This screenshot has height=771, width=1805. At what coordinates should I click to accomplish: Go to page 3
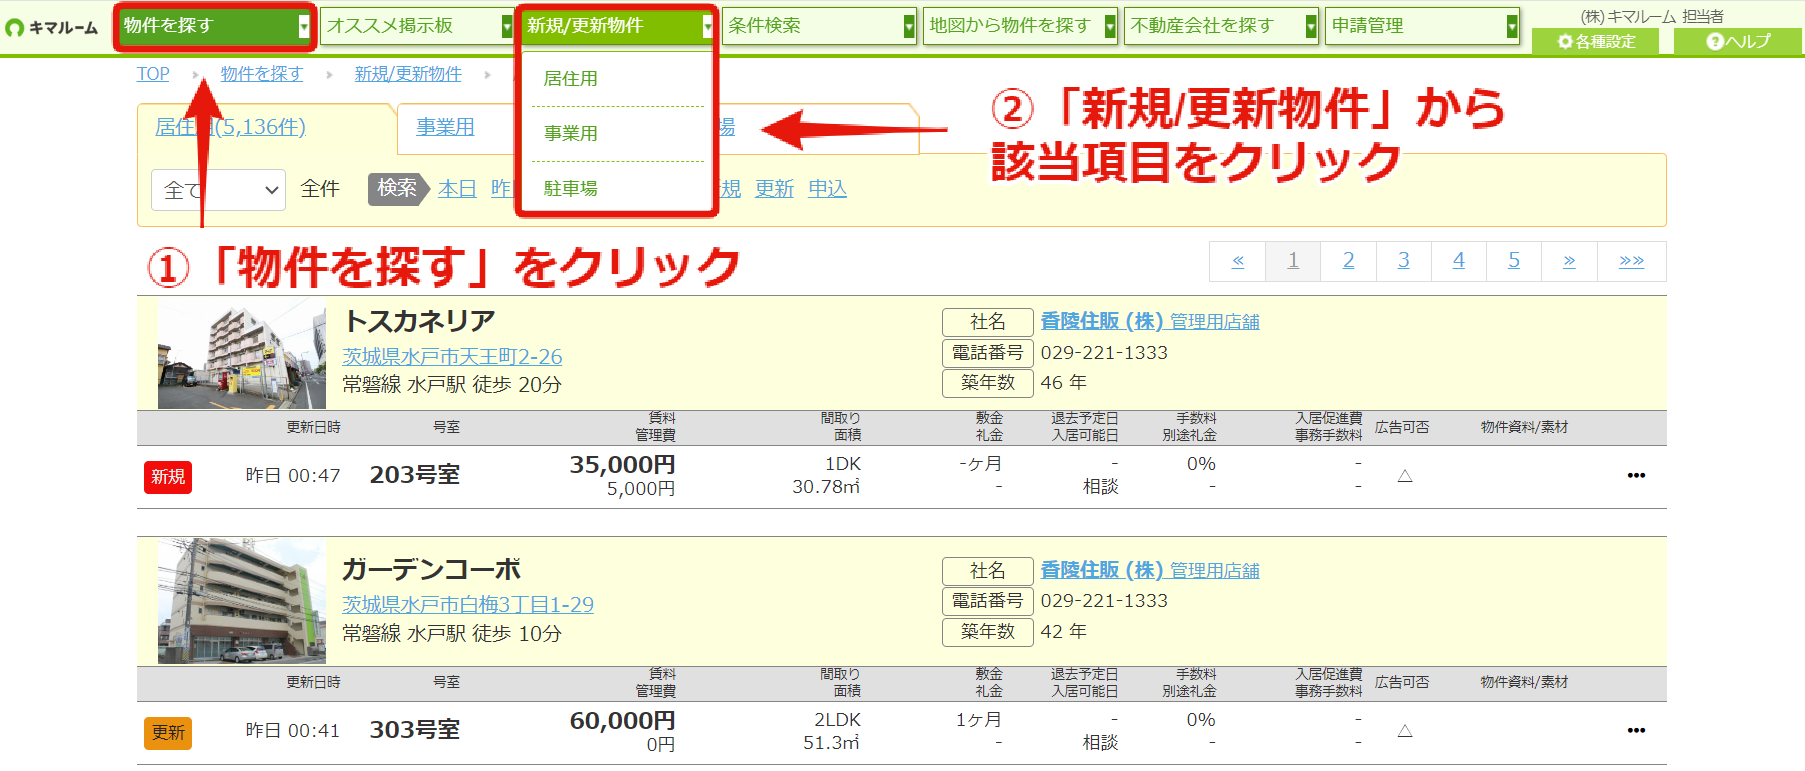(1403, 261)
